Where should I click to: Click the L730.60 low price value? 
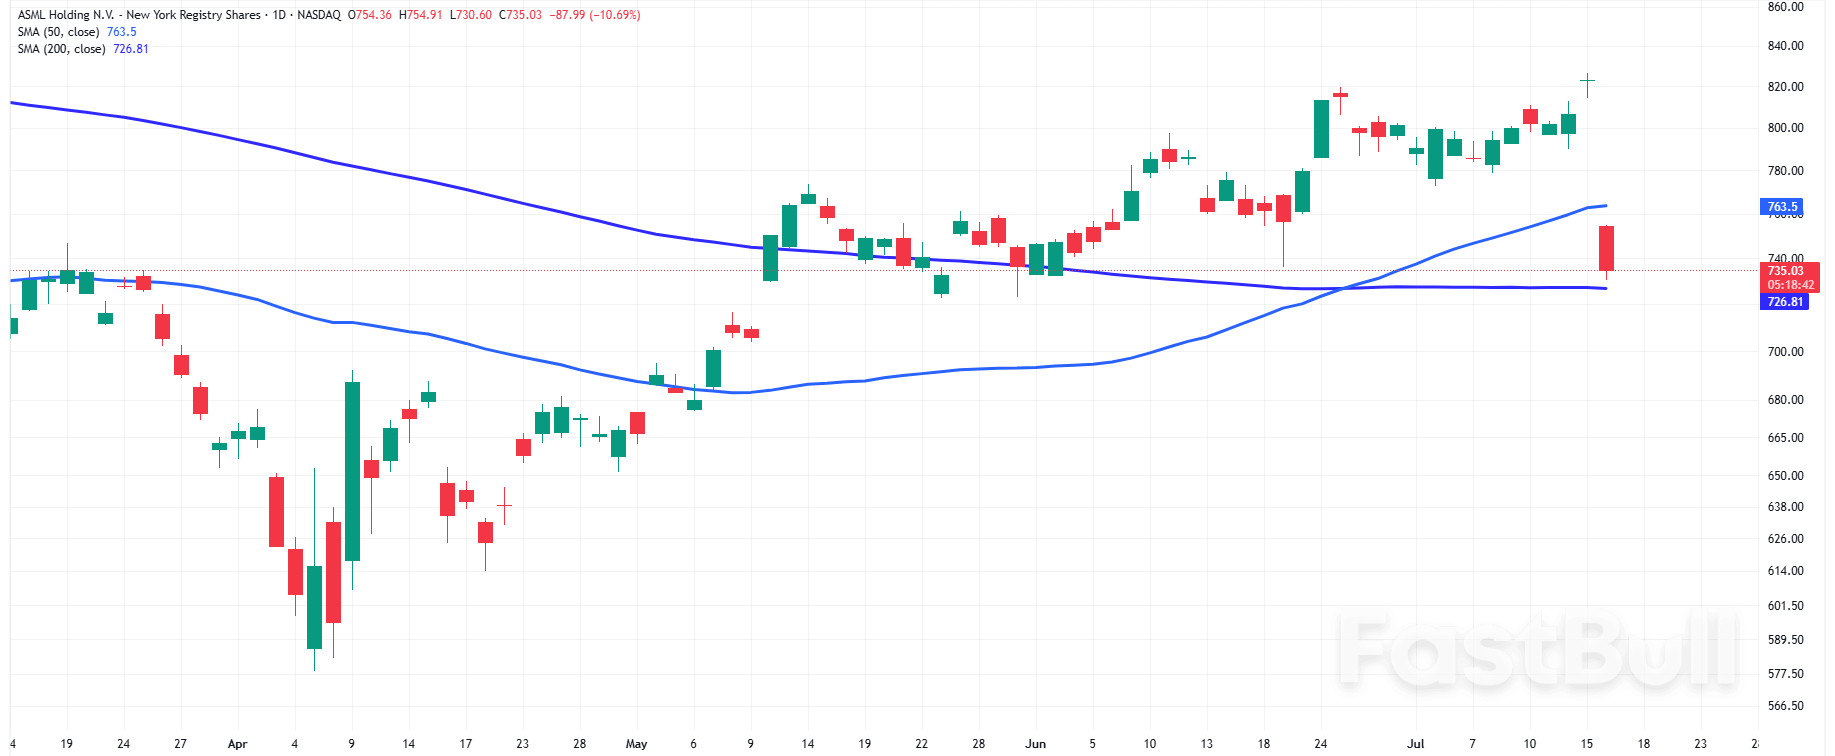pos(471,15)
